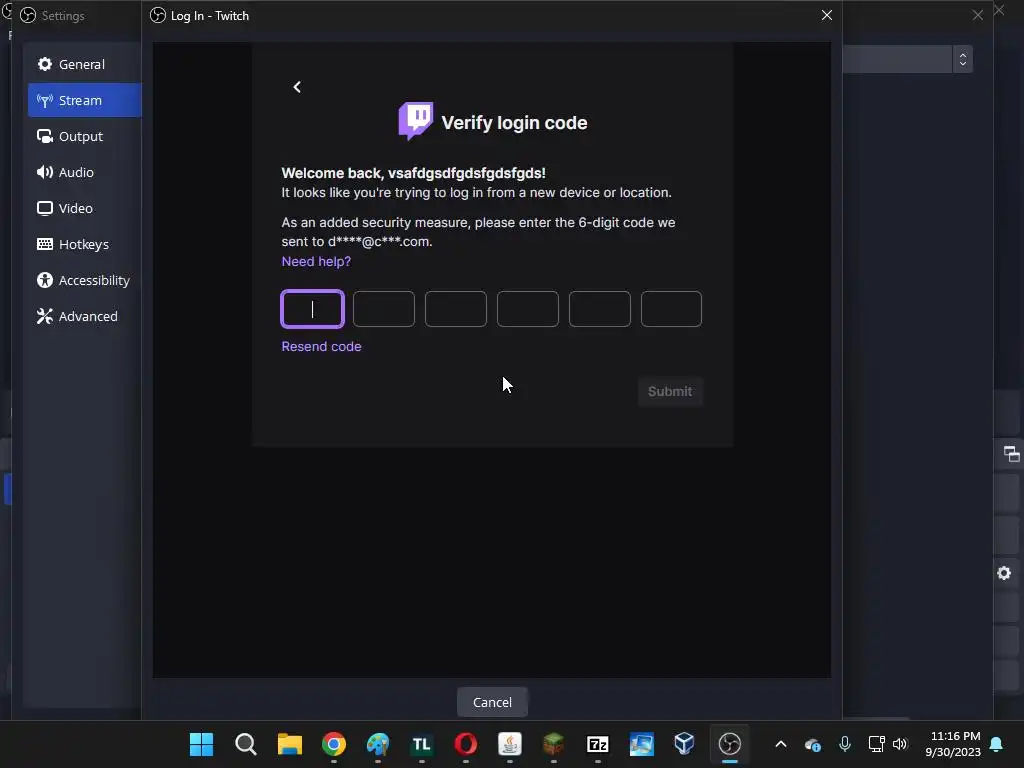The image size is (1024, 768).
Task: Focus the fourth code digit box
Action: pyautogui.click(x=528, y=309)
